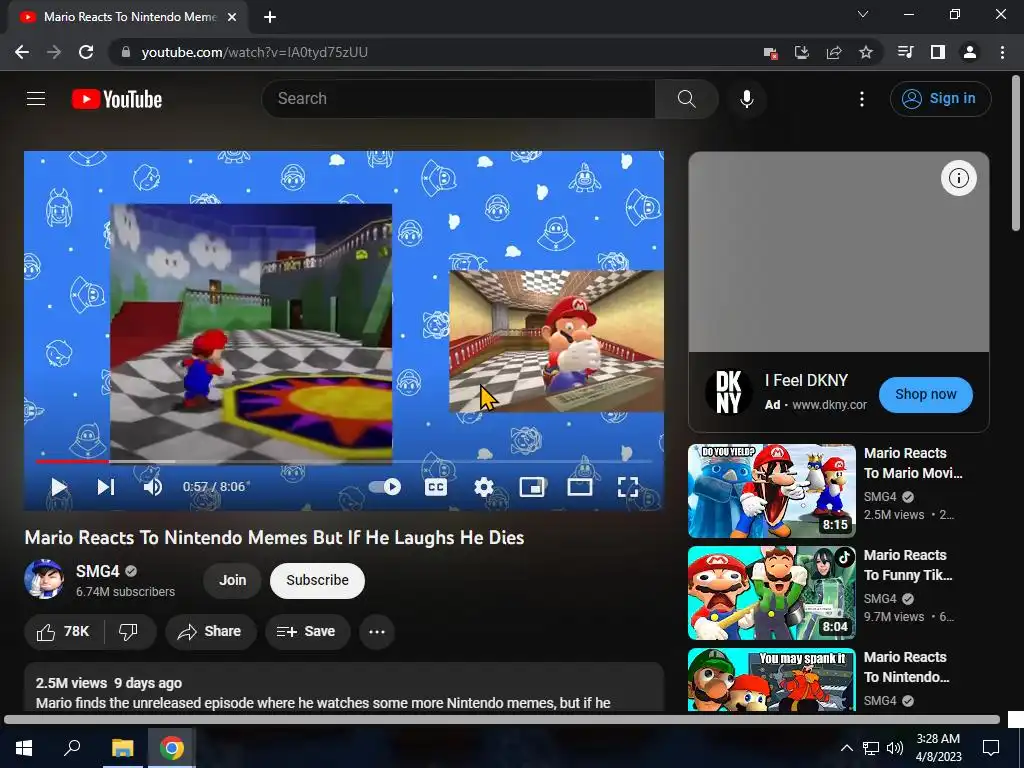The width and height of the screenshot is (1024, 768).
Task: Open the DKNY ad logo
Action: (728, 392)
